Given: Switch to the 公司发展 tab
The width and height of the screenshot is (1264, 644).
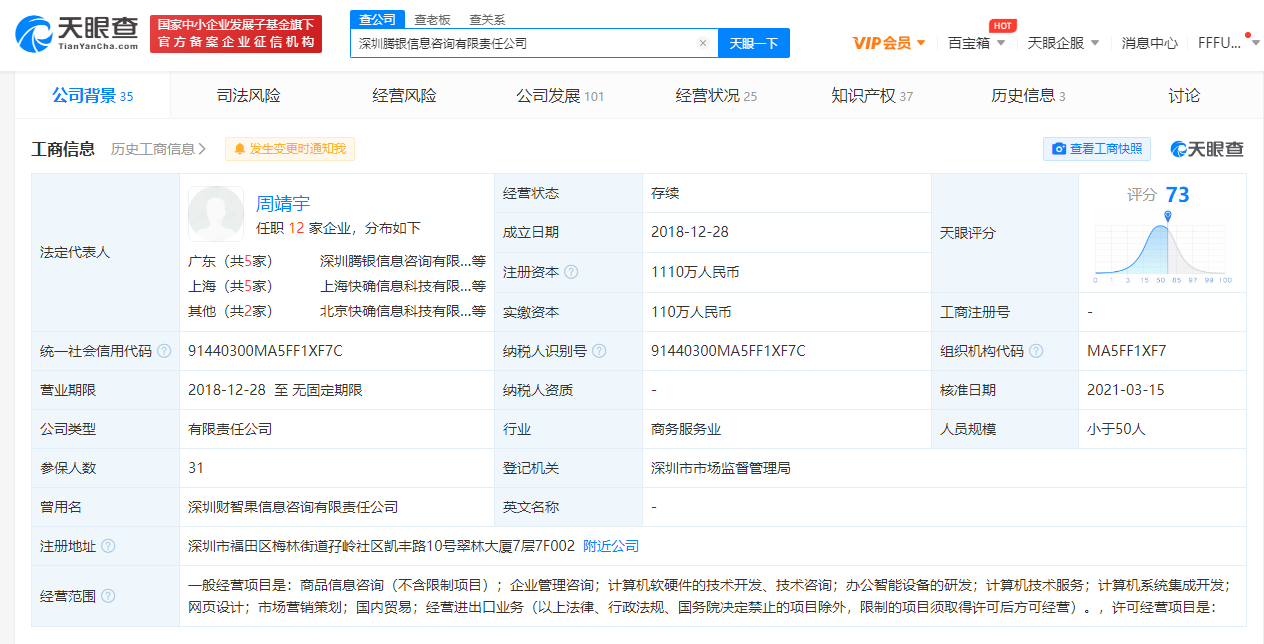Looking at the screenshot, I should tap(560, 96).
